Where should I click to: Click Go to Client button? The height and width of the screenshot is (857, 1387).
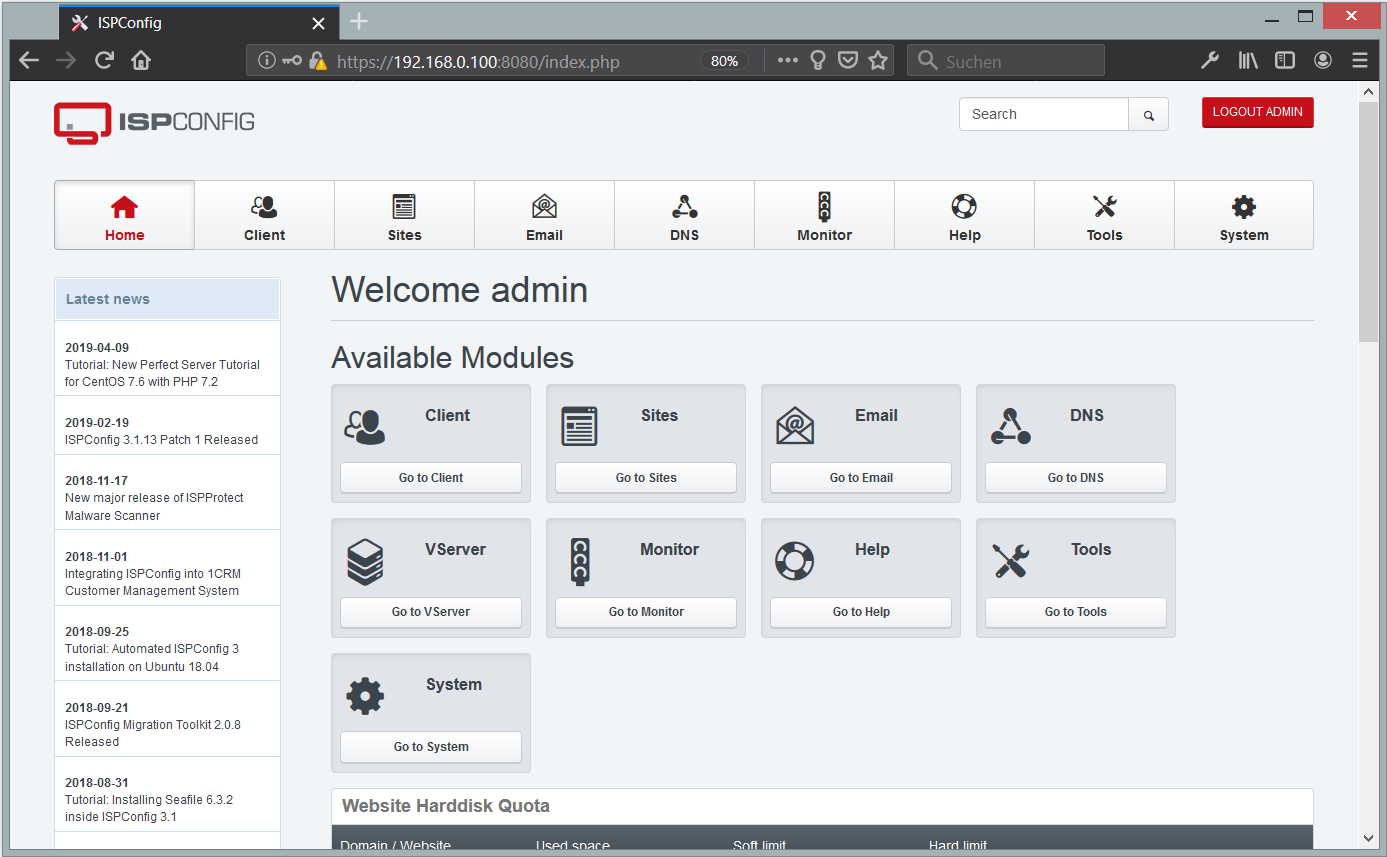point(431,478)
